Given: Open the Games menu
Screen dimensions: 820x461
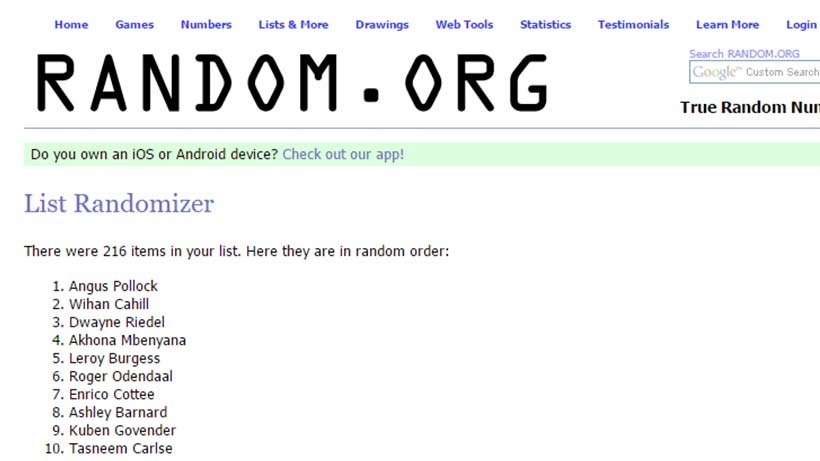Looking at the screenshot, I should point(134,25).
